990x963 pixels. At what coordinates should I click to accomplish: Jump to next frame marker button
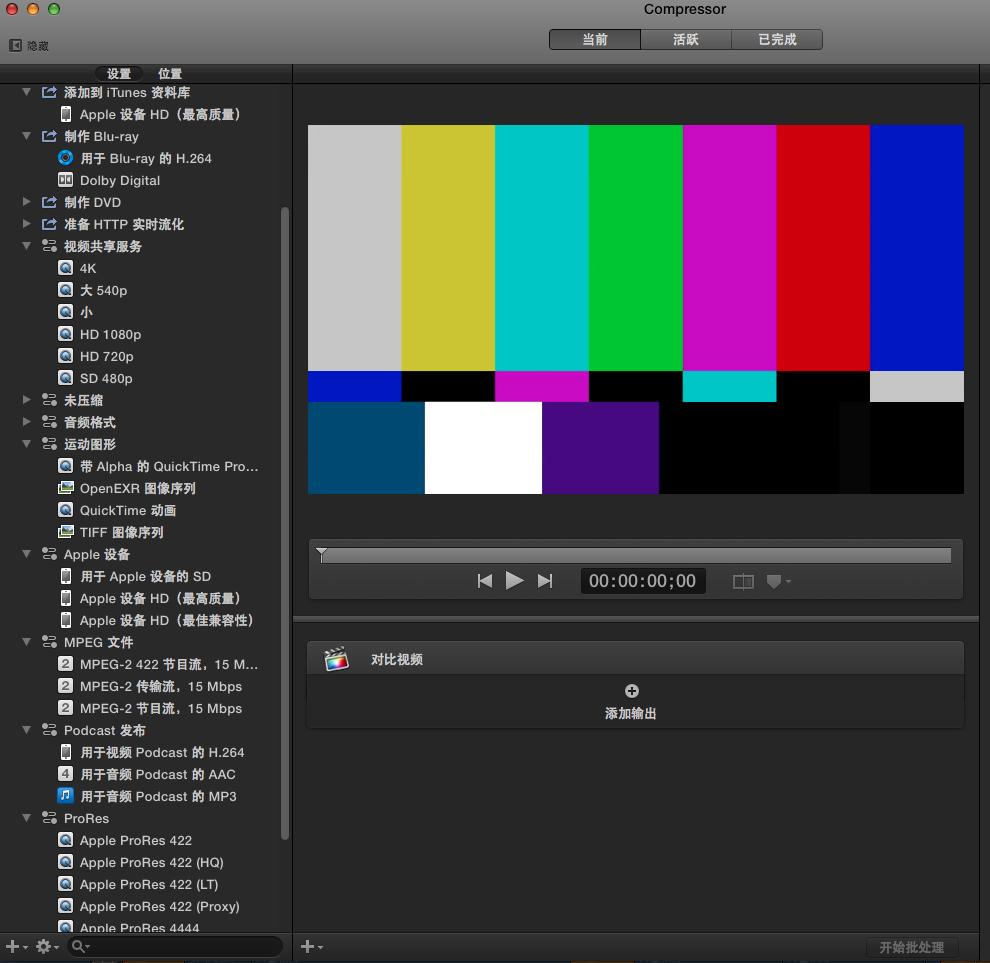tap(545, 581)
